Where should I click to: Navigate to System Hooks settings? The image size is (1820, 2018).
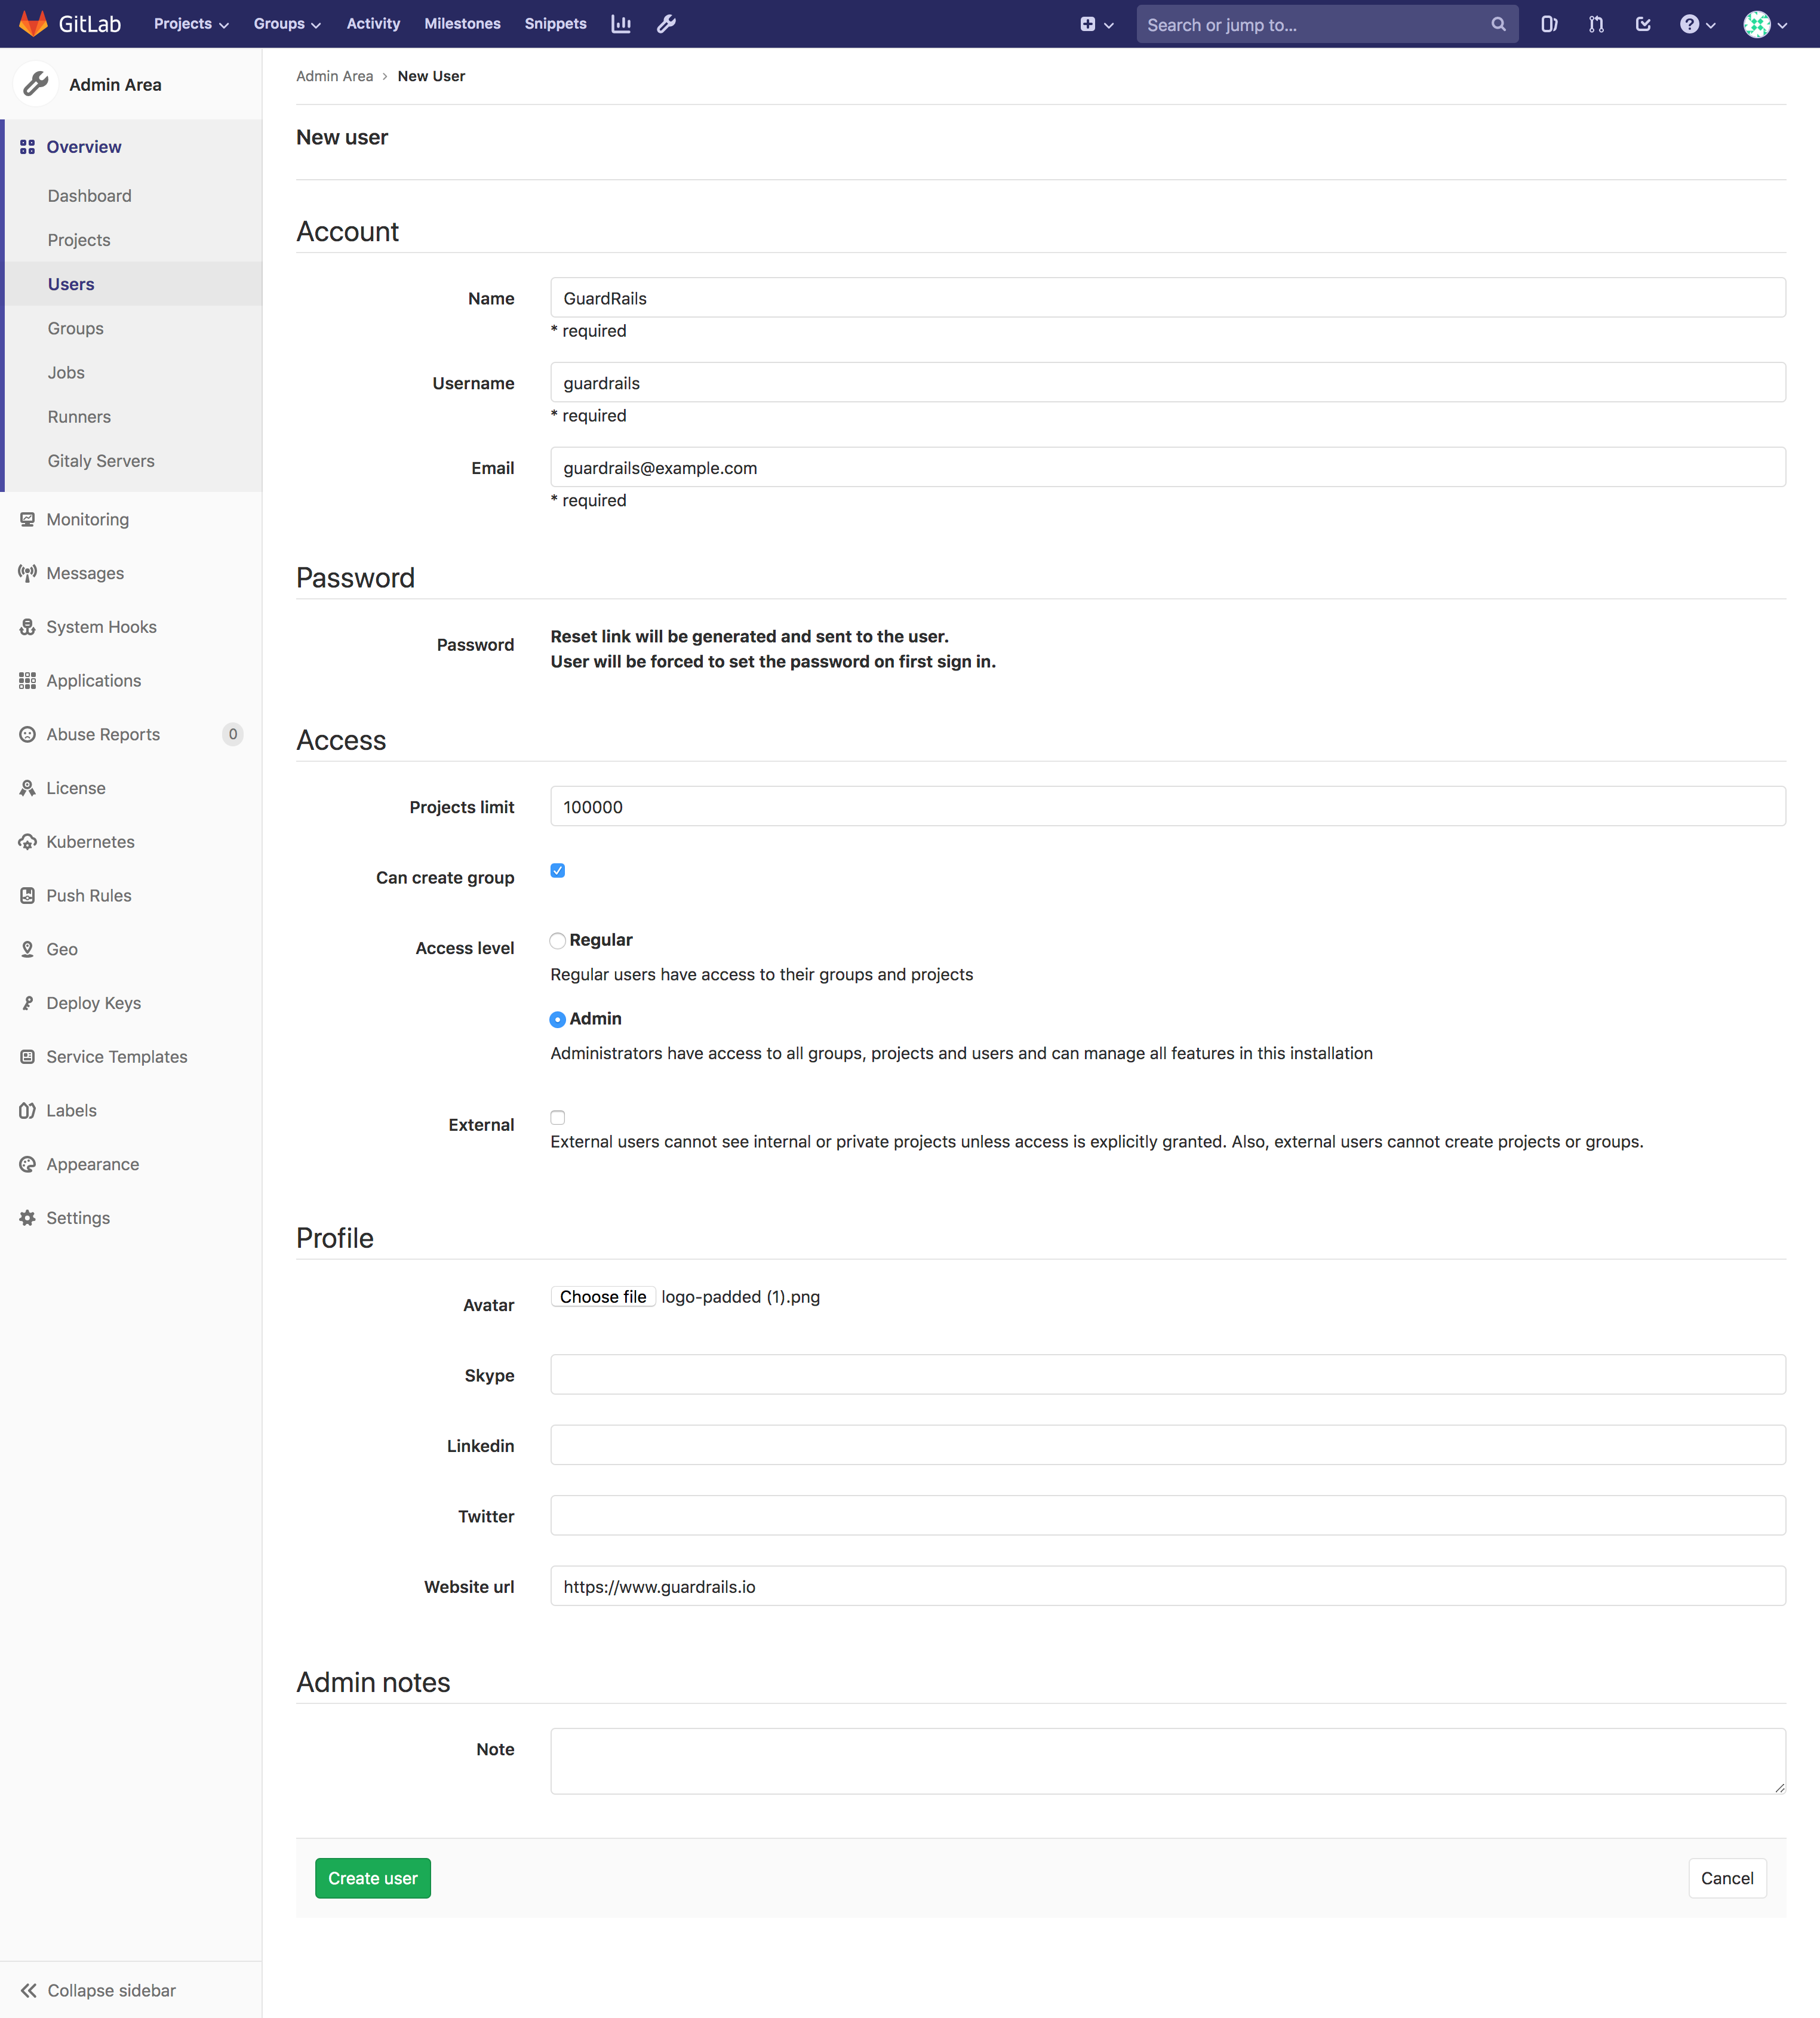point(100,625)
